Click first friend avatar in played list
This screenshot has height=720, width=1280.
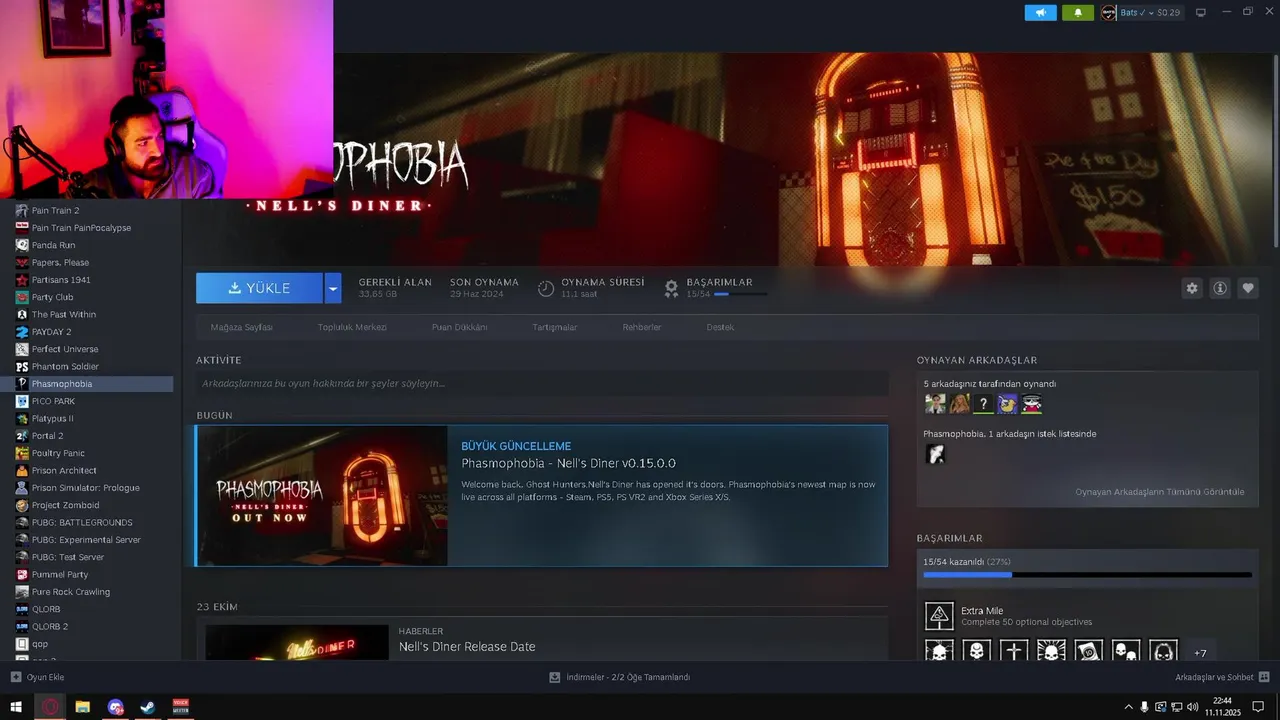935,404
